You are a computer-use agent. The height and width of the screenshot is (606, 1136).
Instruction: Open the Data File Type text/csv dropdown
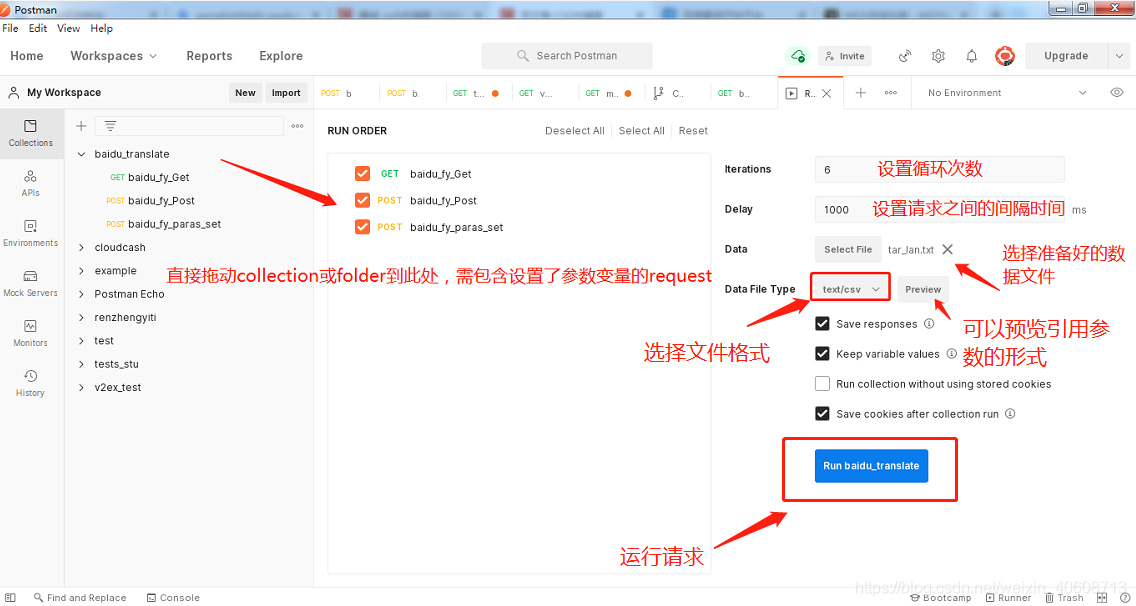851,289
